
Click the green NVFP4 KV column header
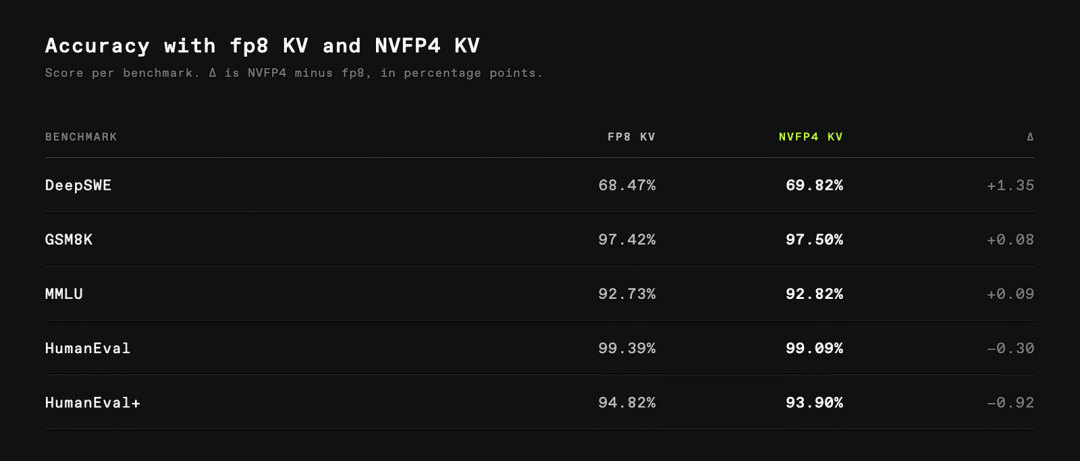(811, 136)
